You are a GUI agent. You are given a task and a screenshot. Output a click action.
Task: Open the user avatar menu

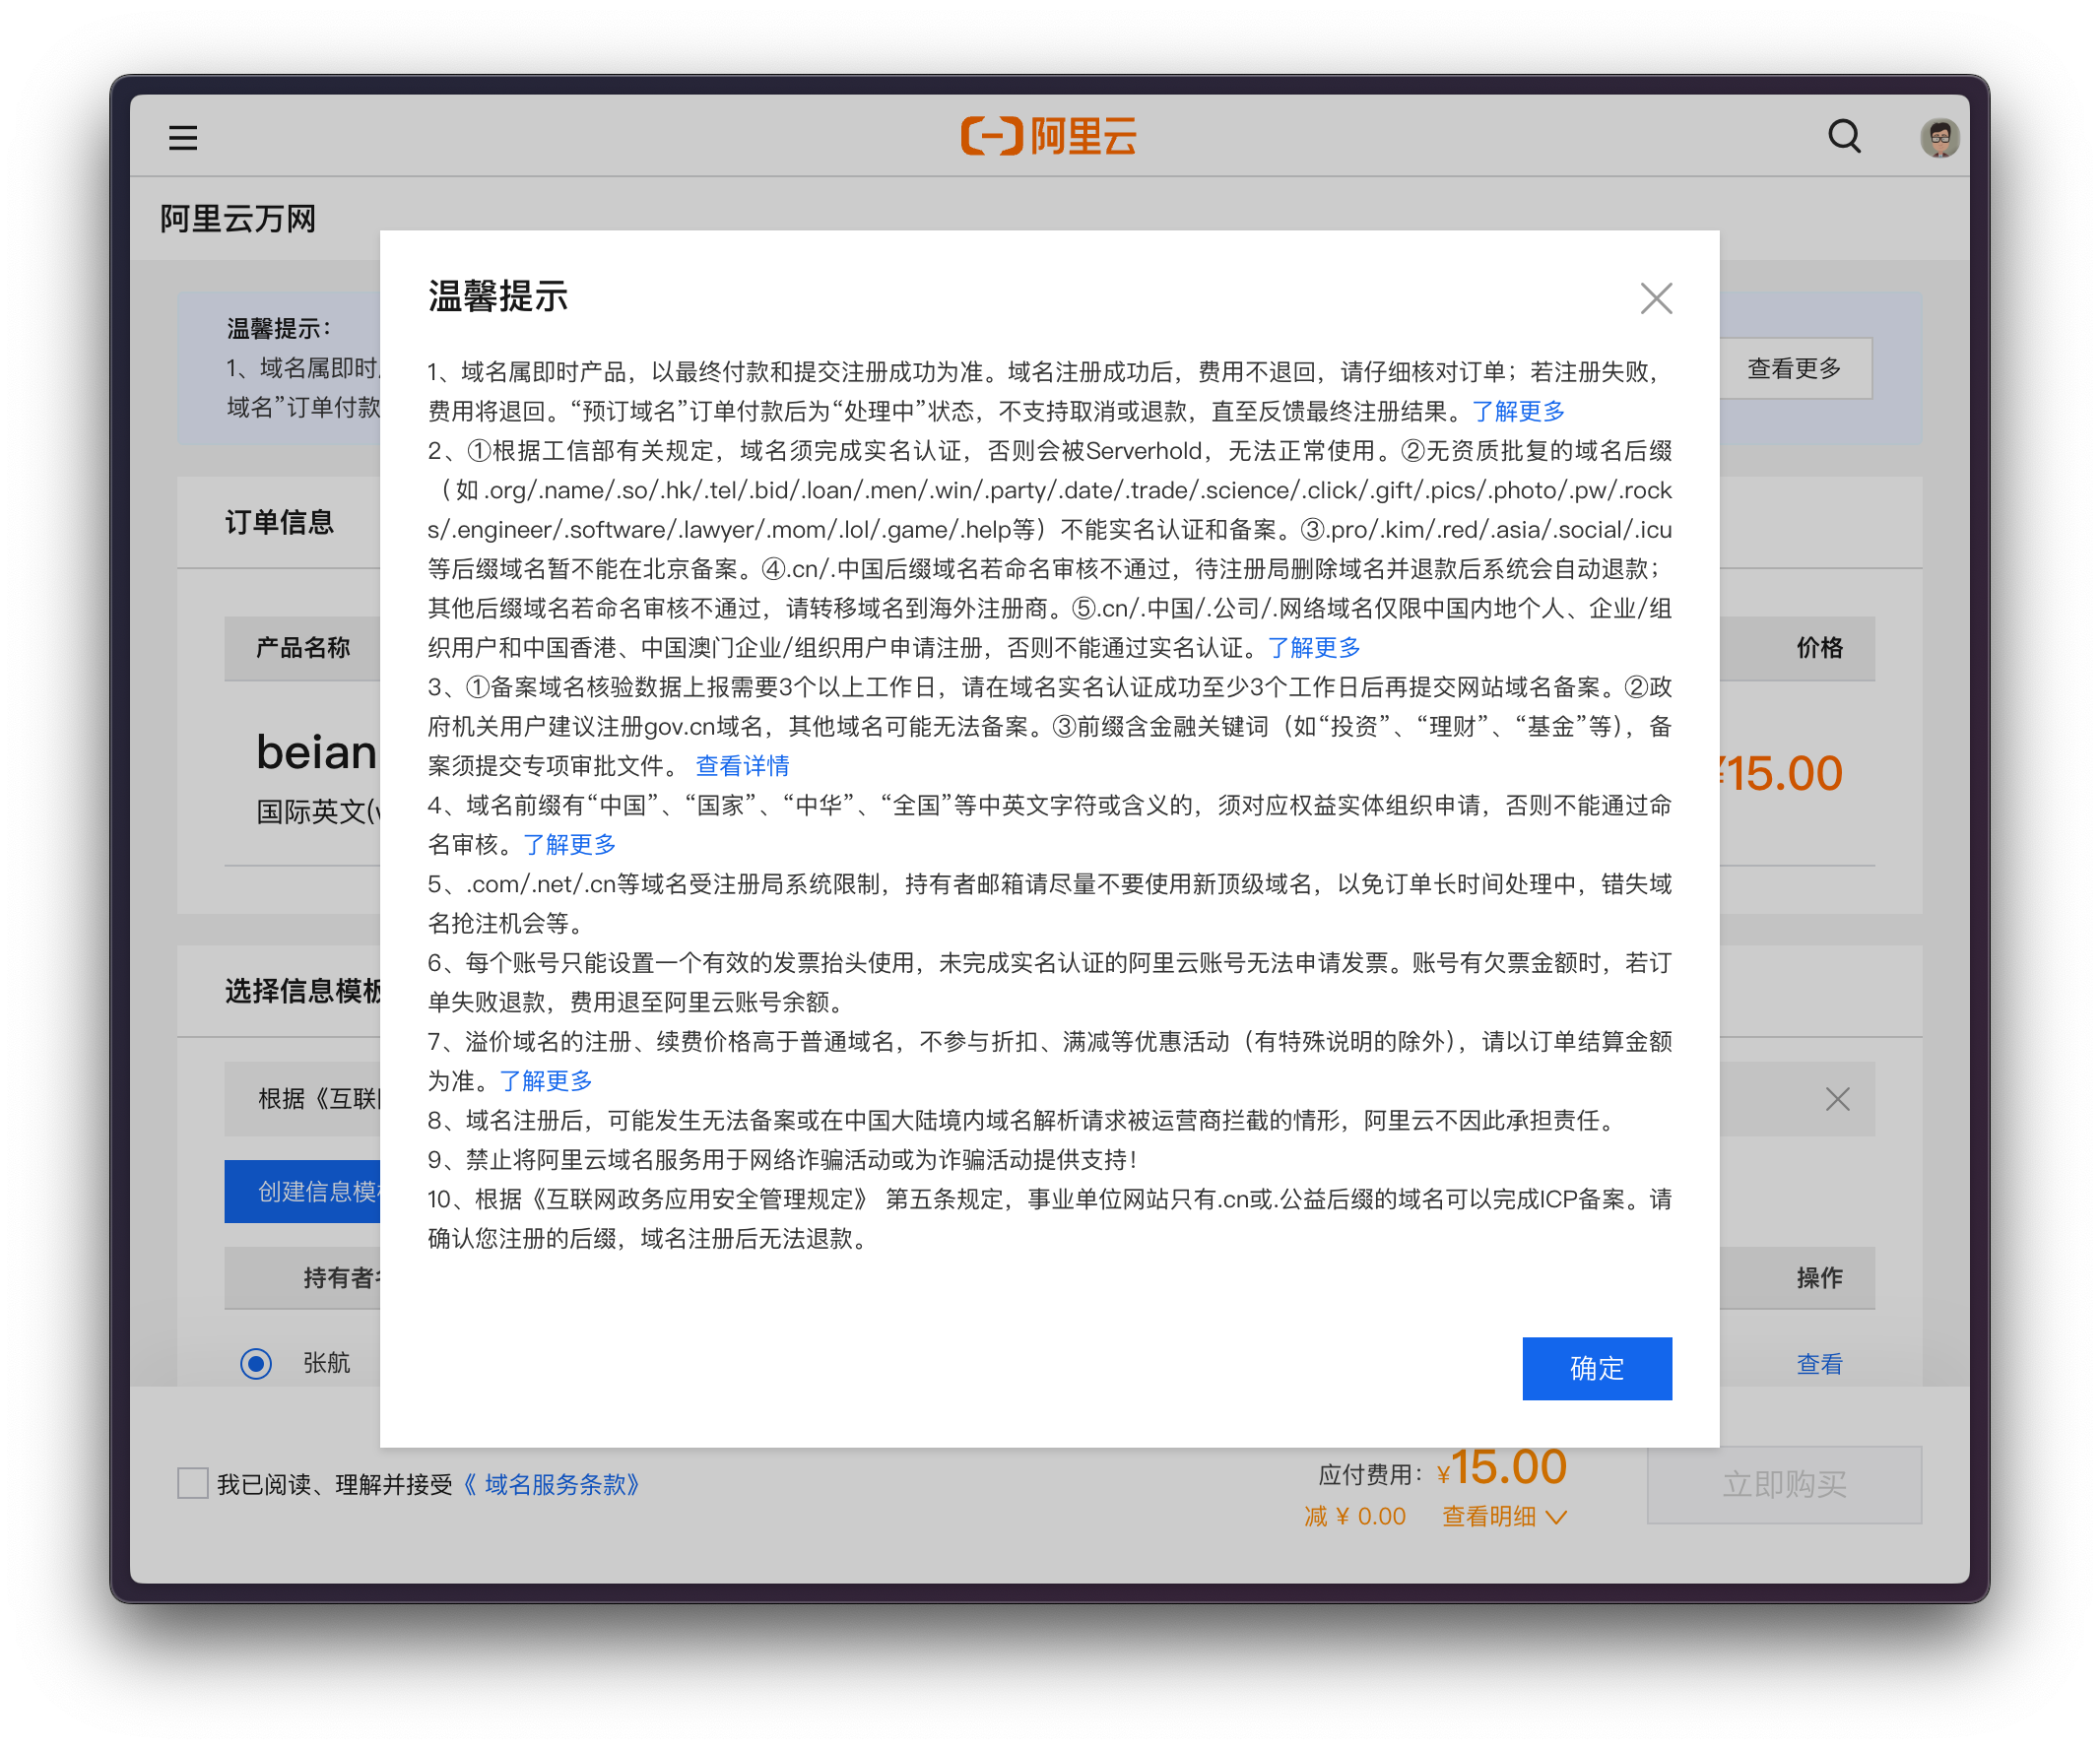pyautogui.click(x=1939, y=137)
